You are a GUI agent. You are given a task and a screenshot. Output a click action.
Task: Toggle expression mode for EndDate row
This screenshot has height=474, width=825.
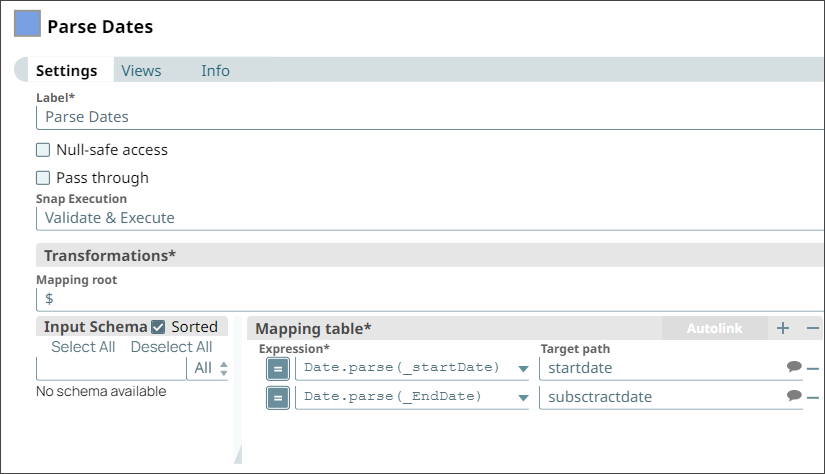click(x=278, y=398)
